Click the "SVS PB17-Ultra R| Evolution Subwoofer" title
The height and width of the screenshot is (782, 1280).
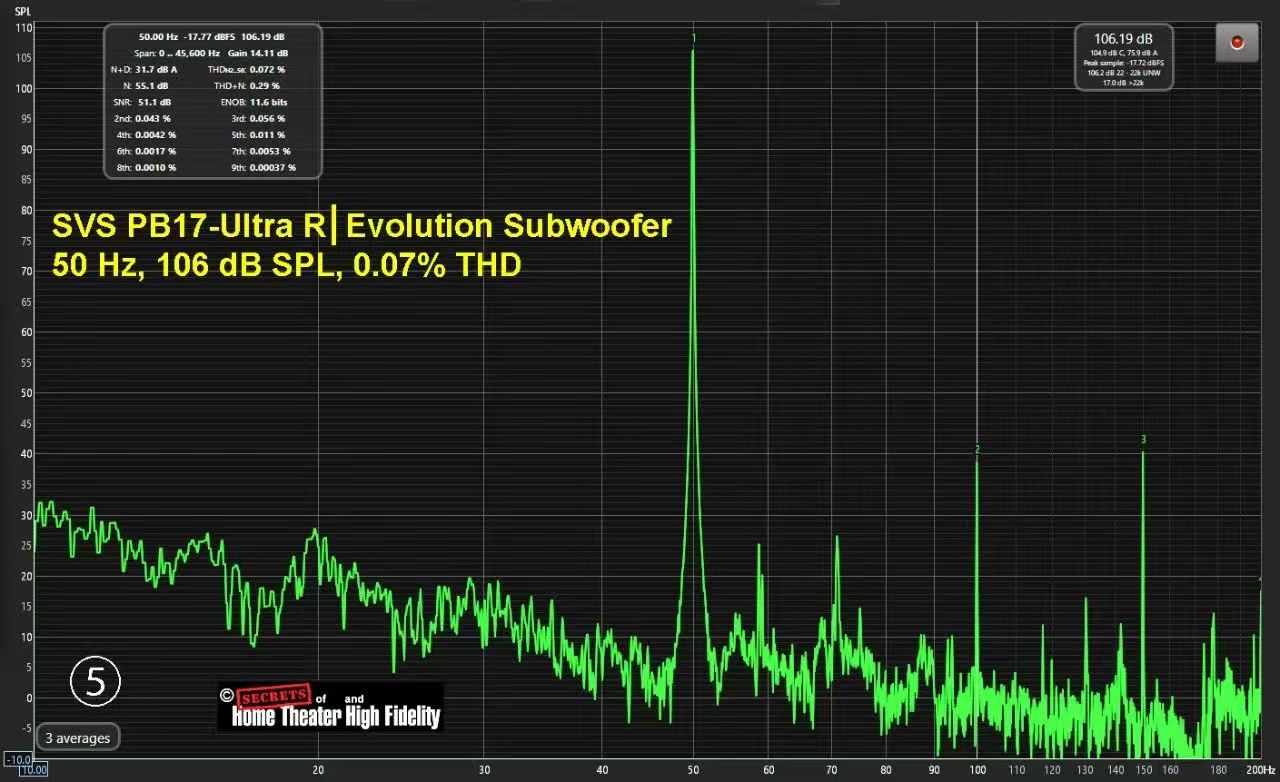coord(361,227)
